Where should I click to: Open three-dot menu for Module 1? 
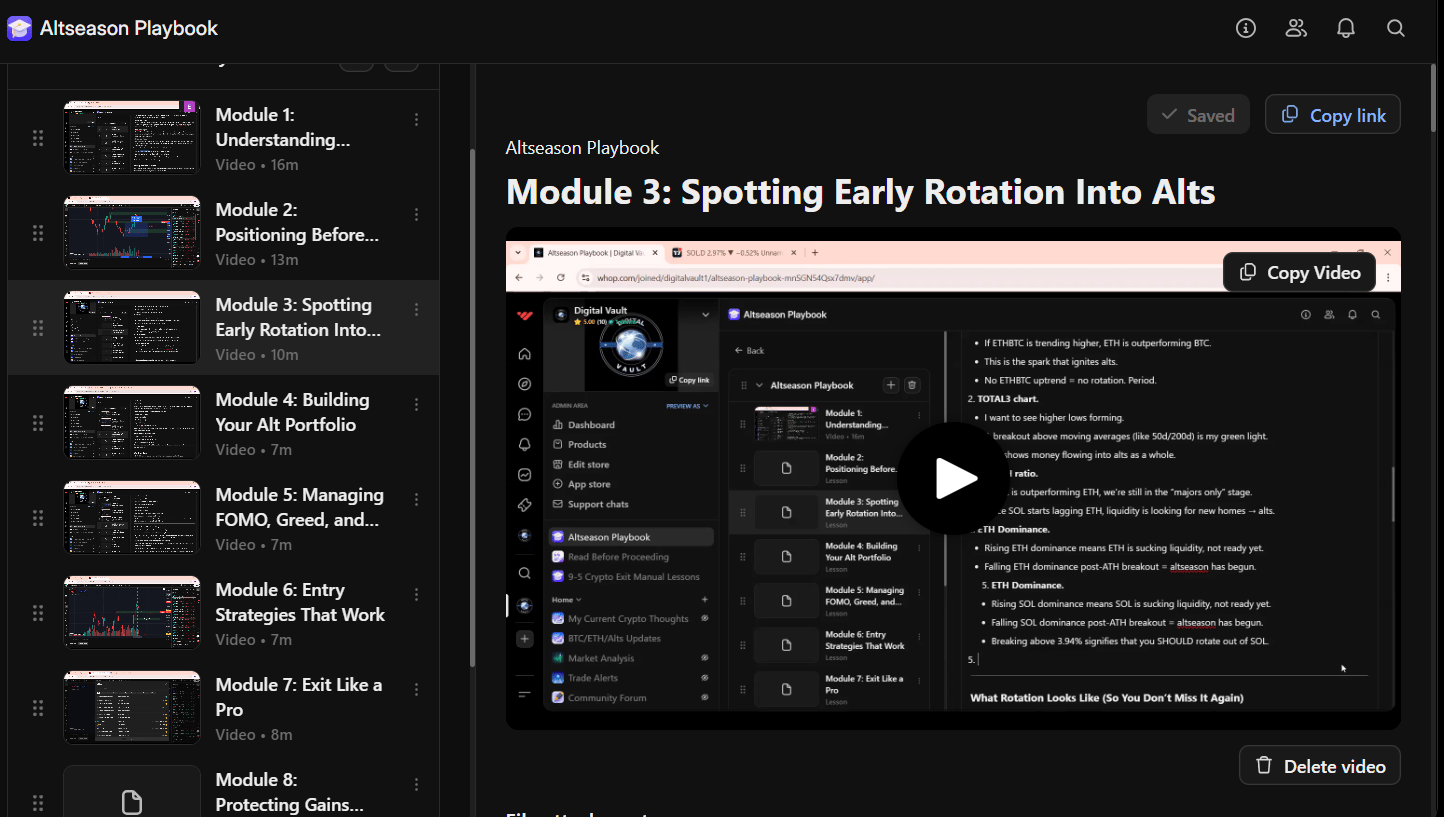point(417,119)
